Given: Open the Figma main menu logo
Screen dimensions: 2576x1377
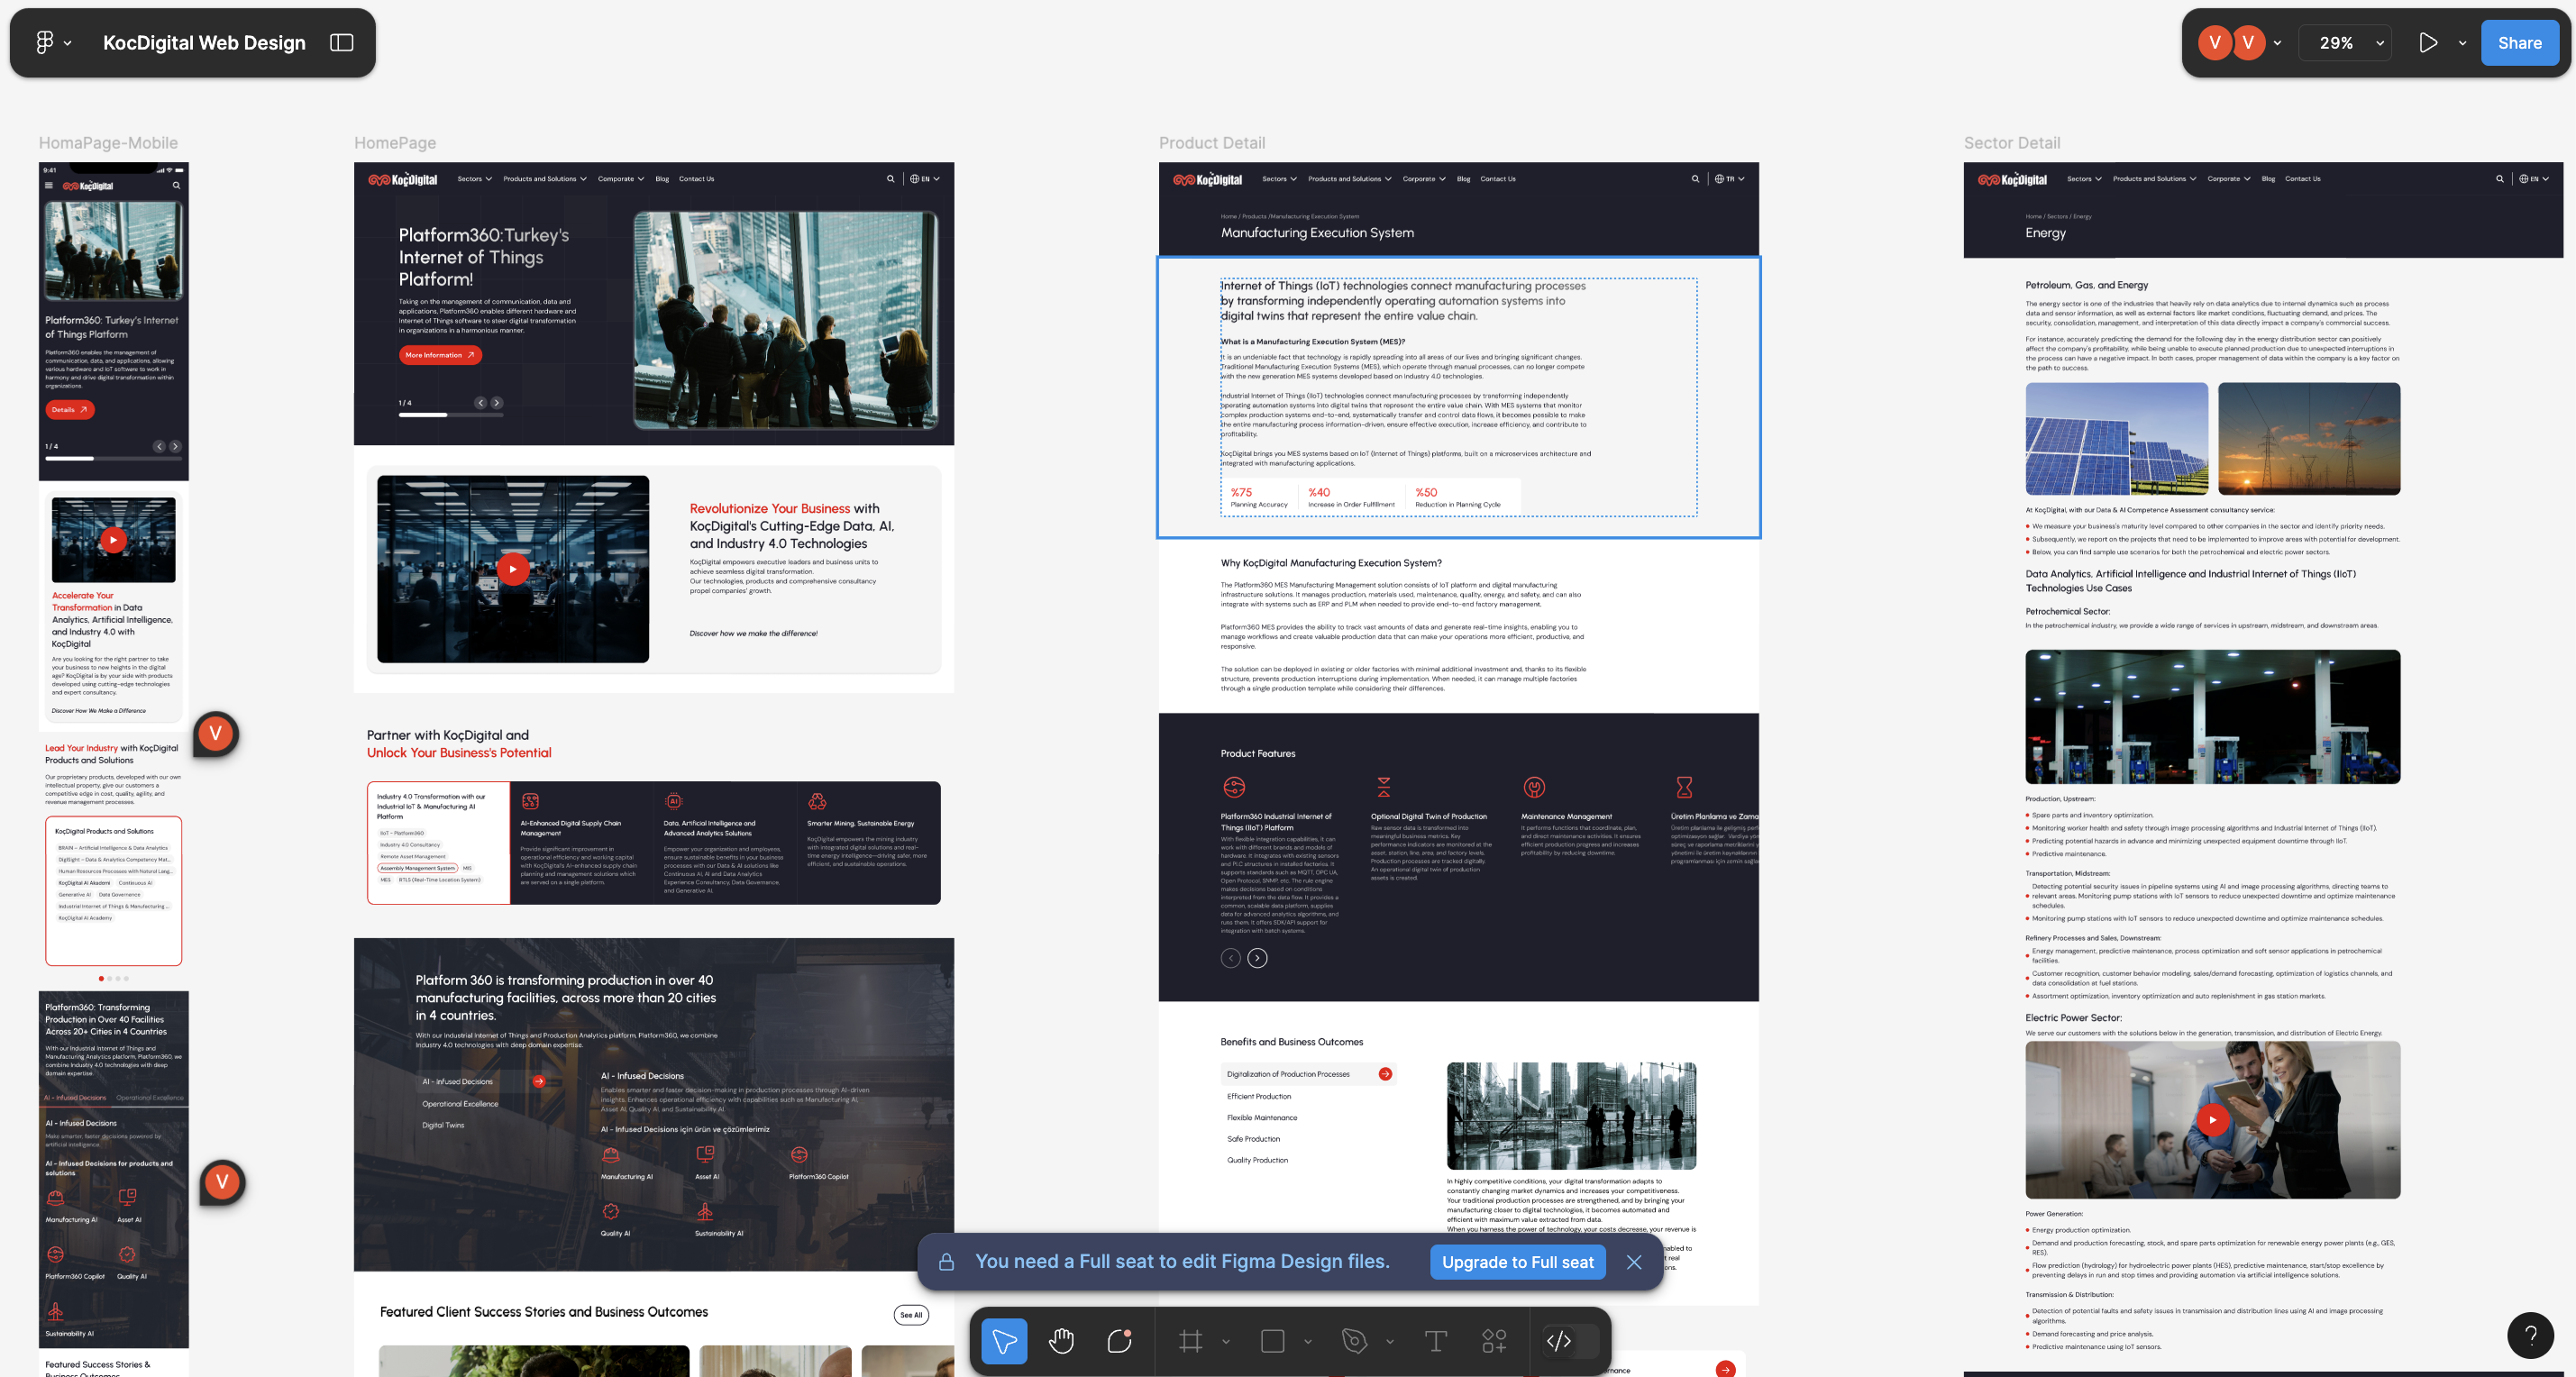Looking at the screenshot, I should click(x=44, y=42).
